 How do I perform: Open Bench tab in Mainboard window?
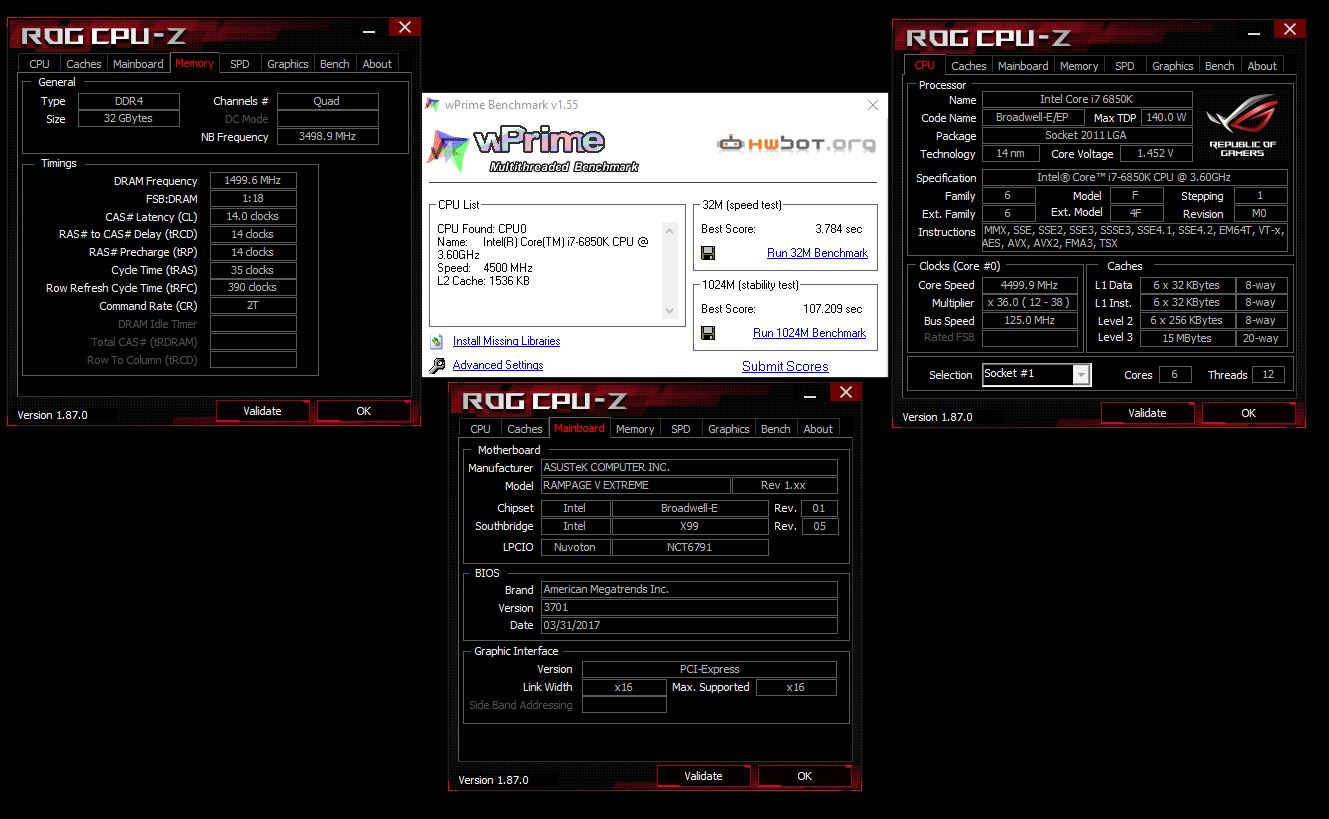[776, 429]
